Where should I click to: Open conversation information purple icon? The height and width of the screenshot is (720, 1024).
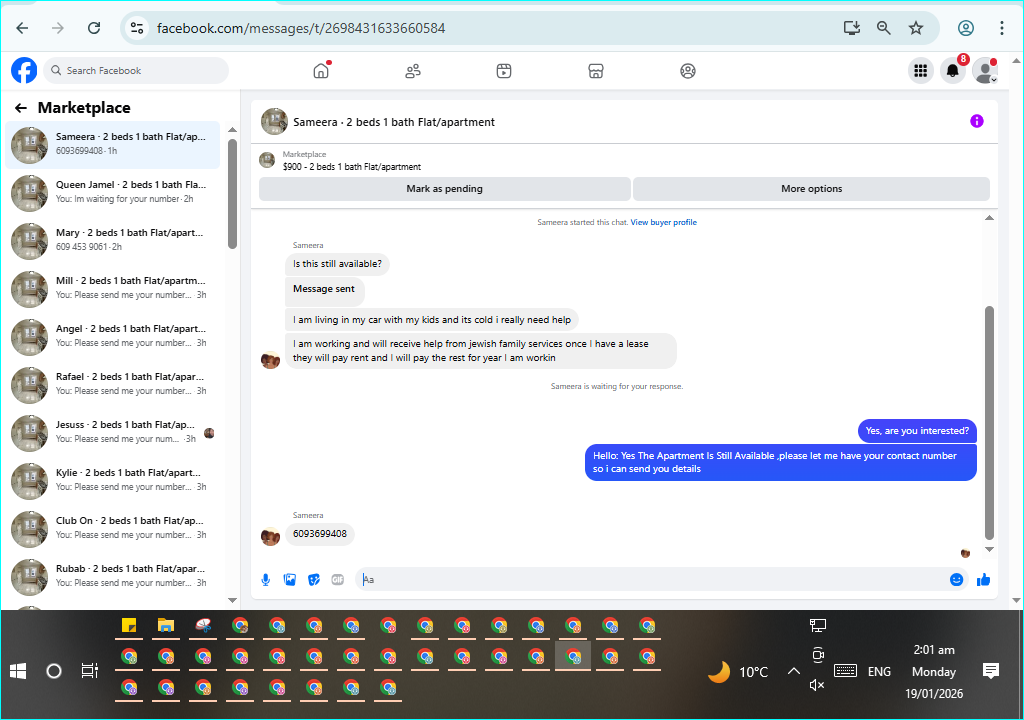pyautogui.click(x=976, y=121)
